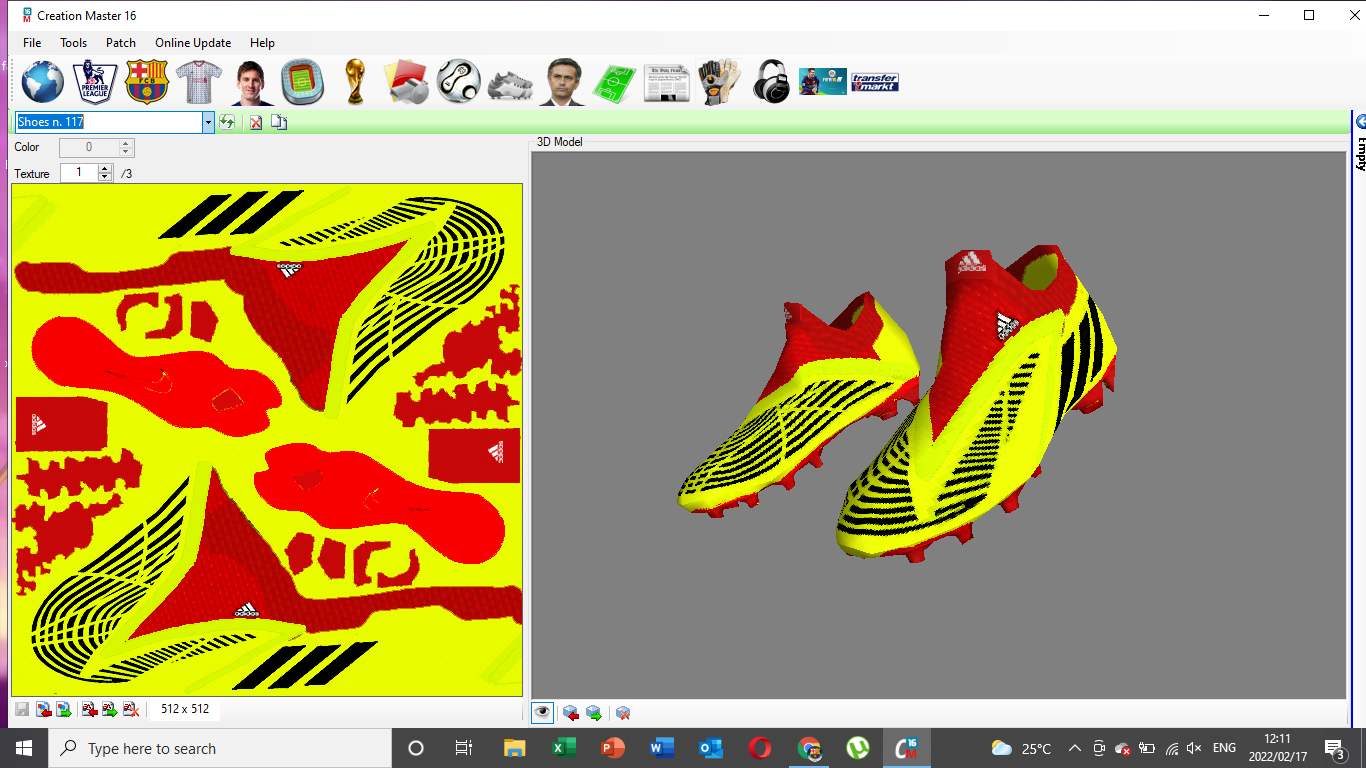The width and height of the screenshot is (1366, 768).
Task: Open the transfermarkt icon
Action: (x=875, y=82)
